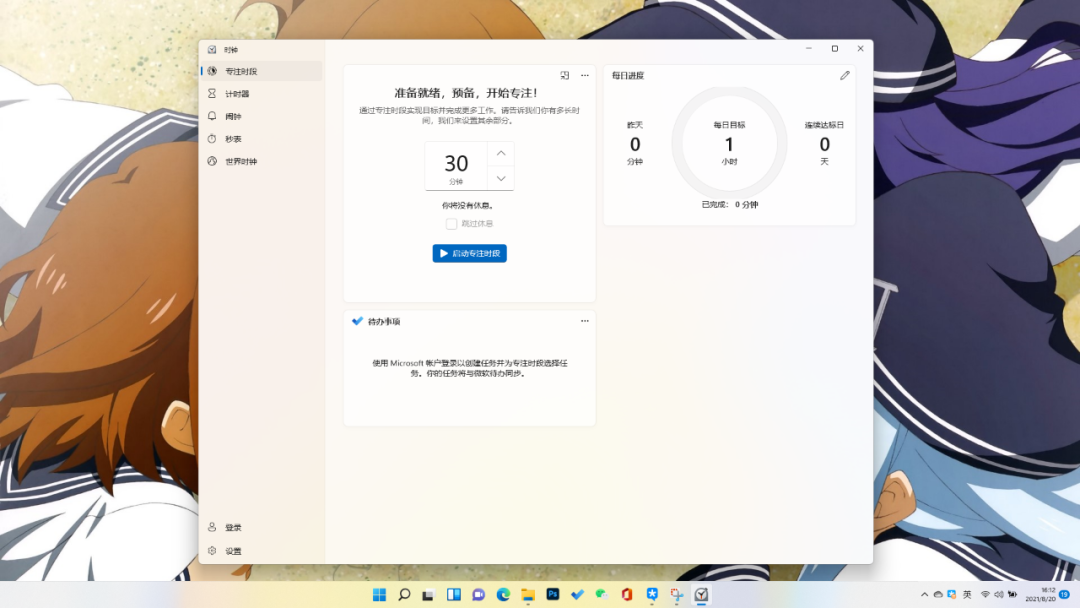Click the clock app icon in title bar
The height and width of the screenshot is (608, 1080).
[212, 50]
